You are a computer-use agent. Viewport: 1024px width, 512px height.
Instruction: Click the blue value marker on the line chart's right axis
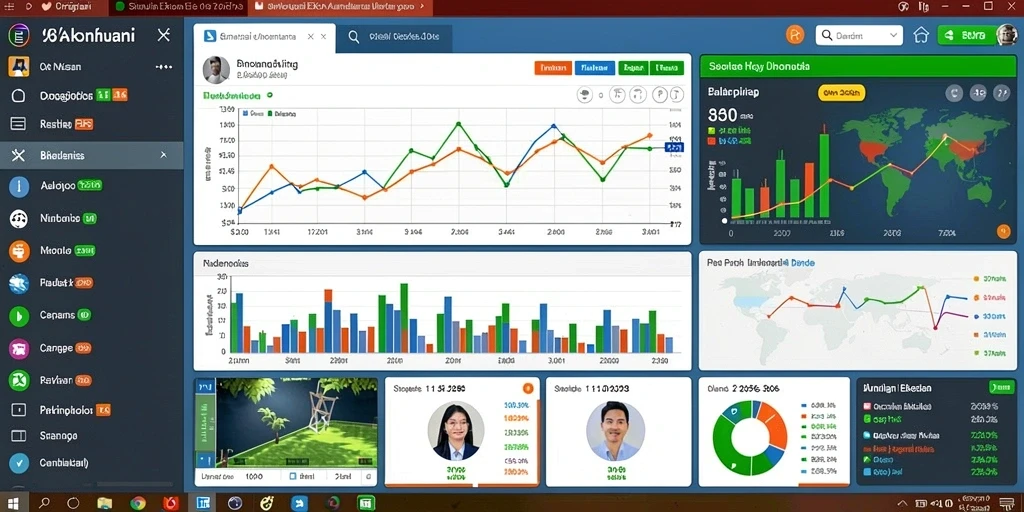tap(674, 148)
